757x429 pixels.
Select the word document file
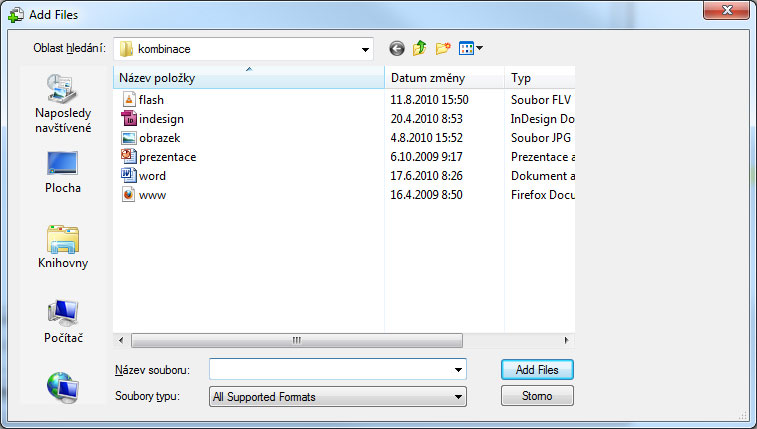click(x=152, y=176)
